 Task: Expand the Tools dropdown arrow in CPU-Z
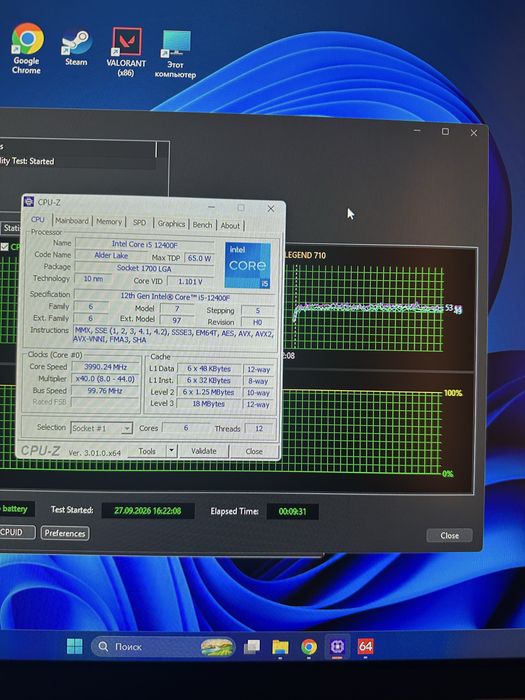click(171, 451)
